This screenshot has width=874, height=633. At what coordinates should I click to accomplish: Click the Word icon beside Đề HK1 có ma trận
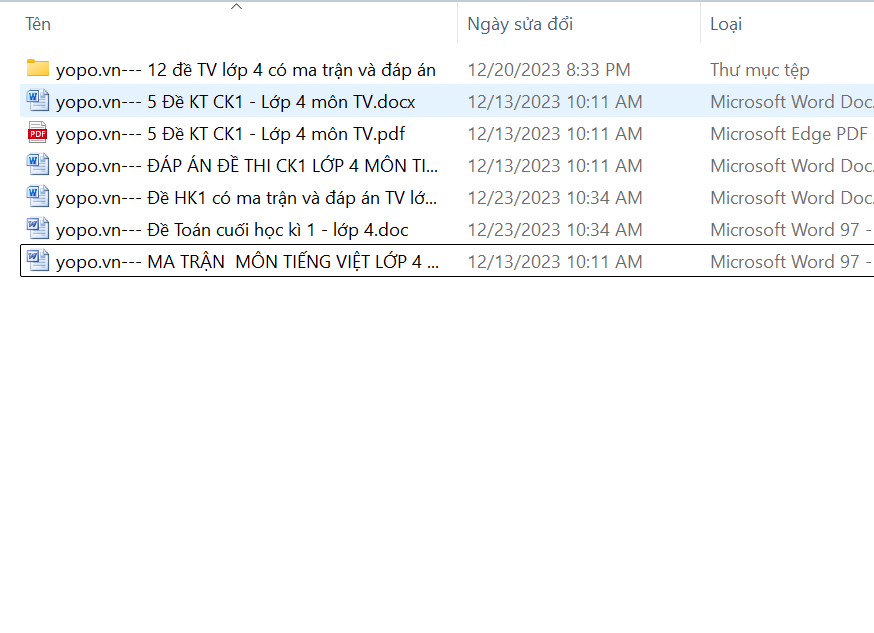tap(38, 197)
